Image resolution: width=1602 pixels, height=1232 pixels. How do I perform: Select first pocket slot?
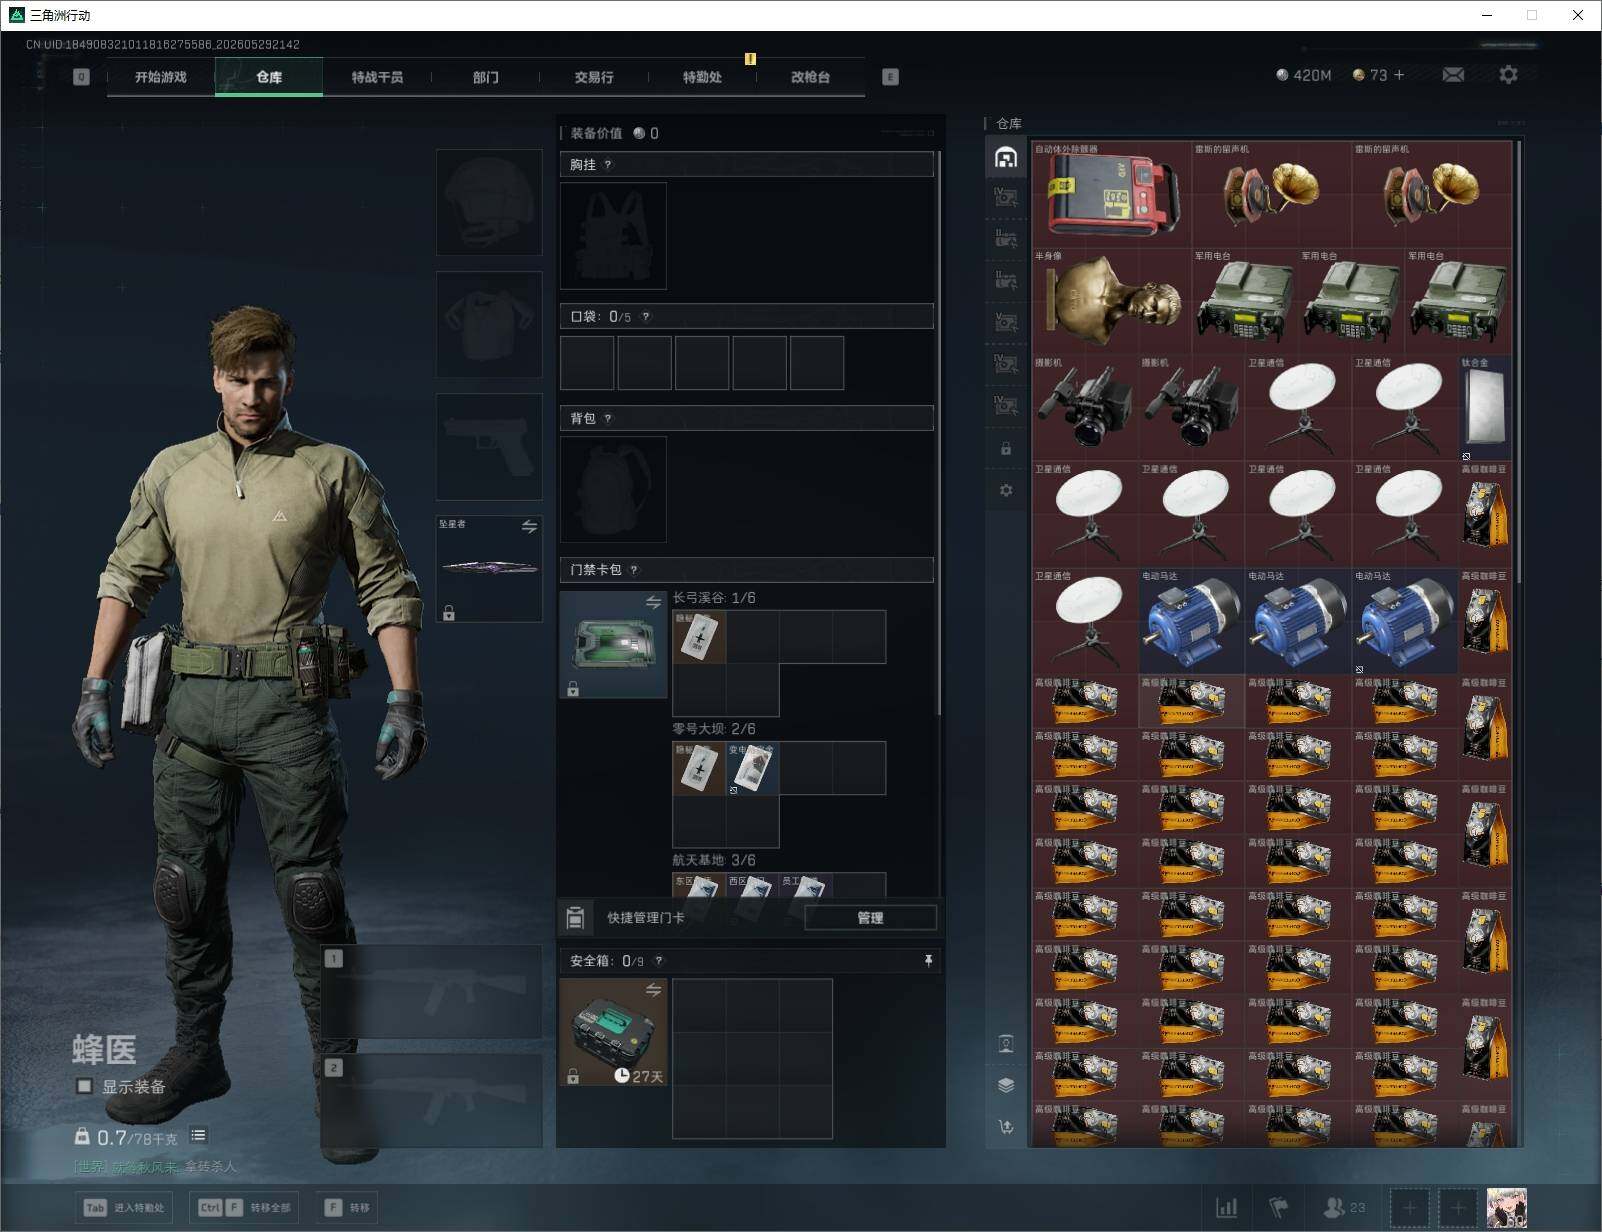tap(587, 362)
